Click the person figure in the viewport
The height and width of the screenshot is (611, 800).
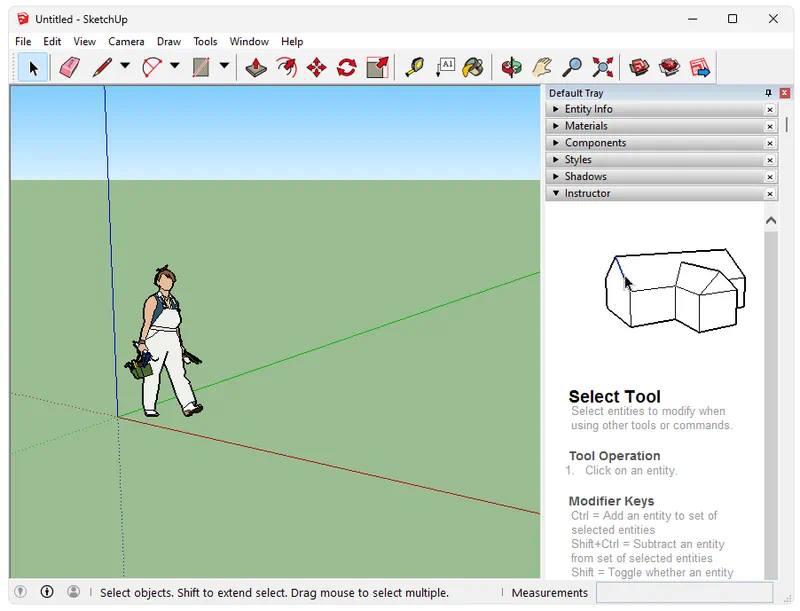tap(164, 341)
